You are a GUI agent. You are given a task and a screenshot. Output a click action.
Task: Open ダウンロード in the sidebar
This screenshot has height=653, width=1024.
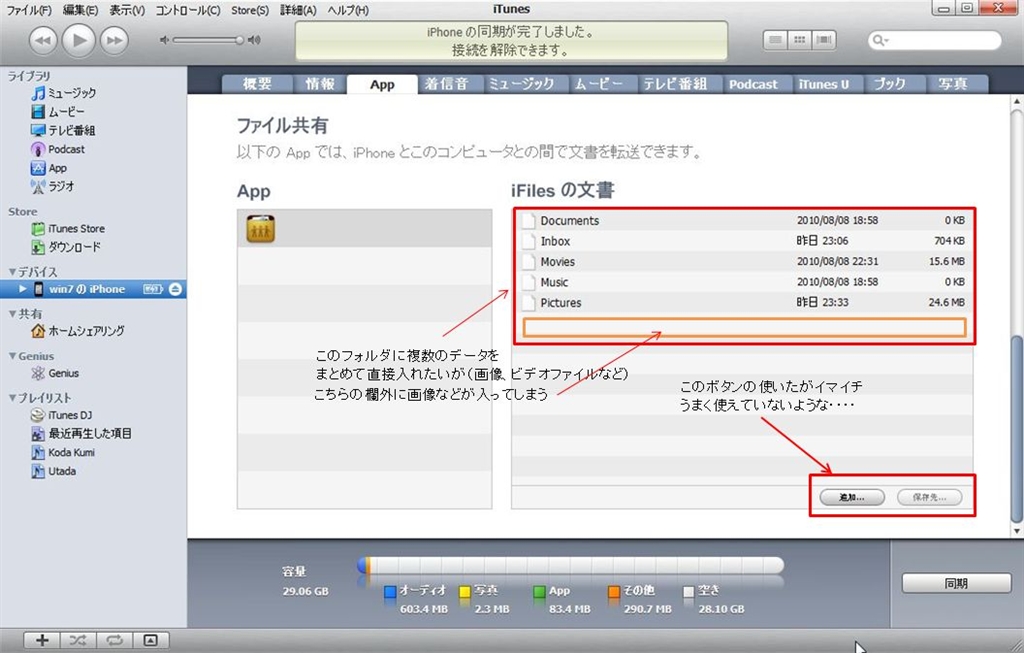(x=66, y=247)
